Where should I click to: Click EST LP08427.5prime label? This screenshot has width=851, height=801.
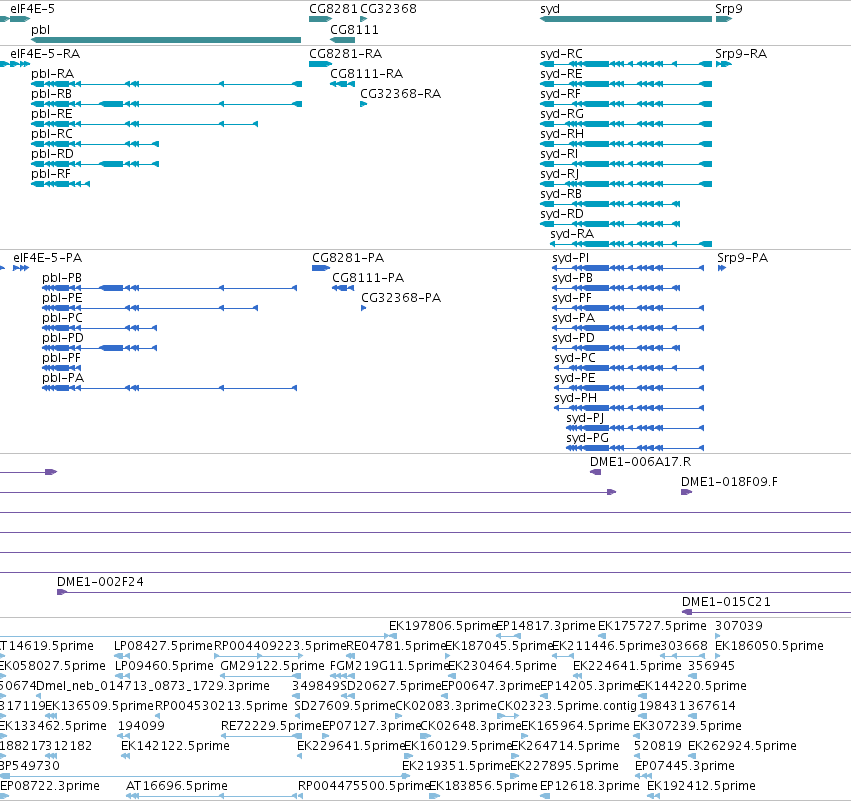[163, 646]
